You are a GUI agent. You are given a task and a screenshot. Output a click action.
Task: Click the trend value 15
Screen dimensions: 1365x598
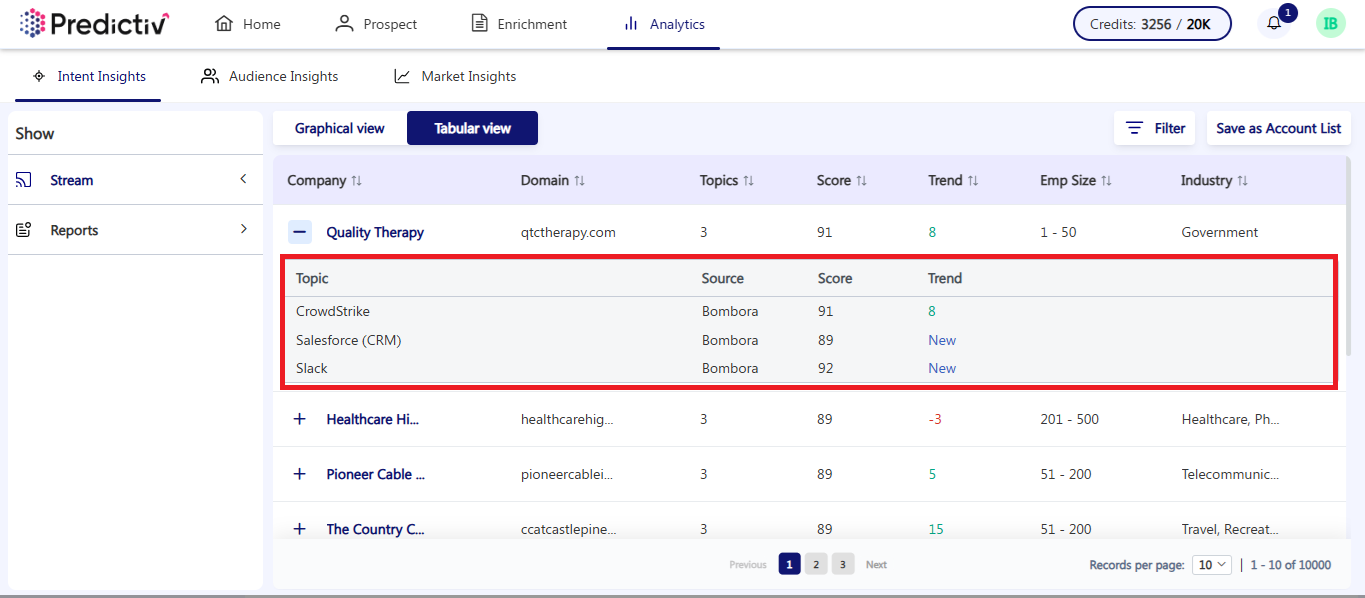936,529
